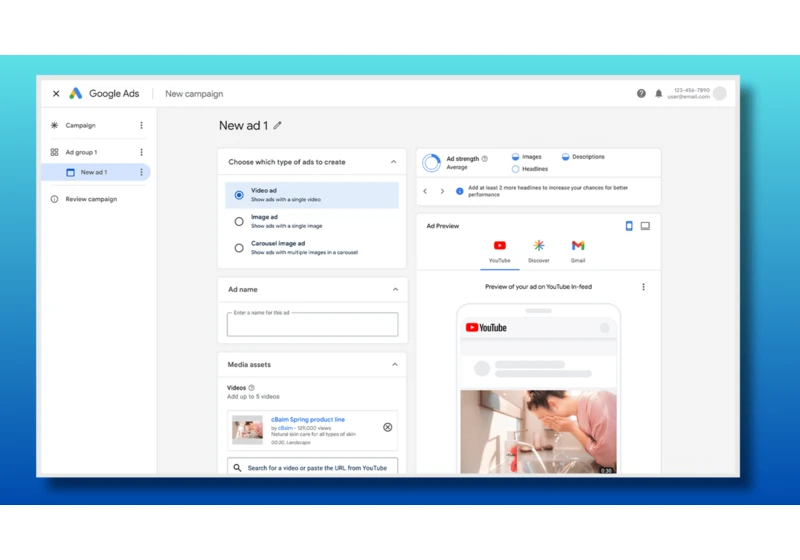Click the YouTube logo in phone preview
This screenshot has height=560, width=800.
486,327
